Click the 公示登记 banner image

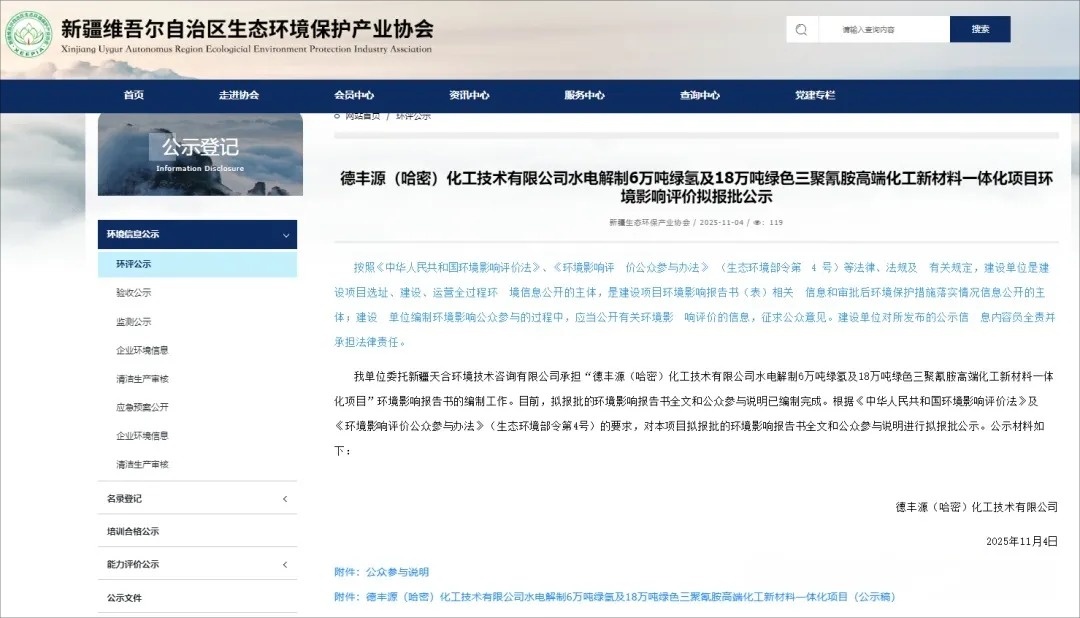[x=200, y=153]
